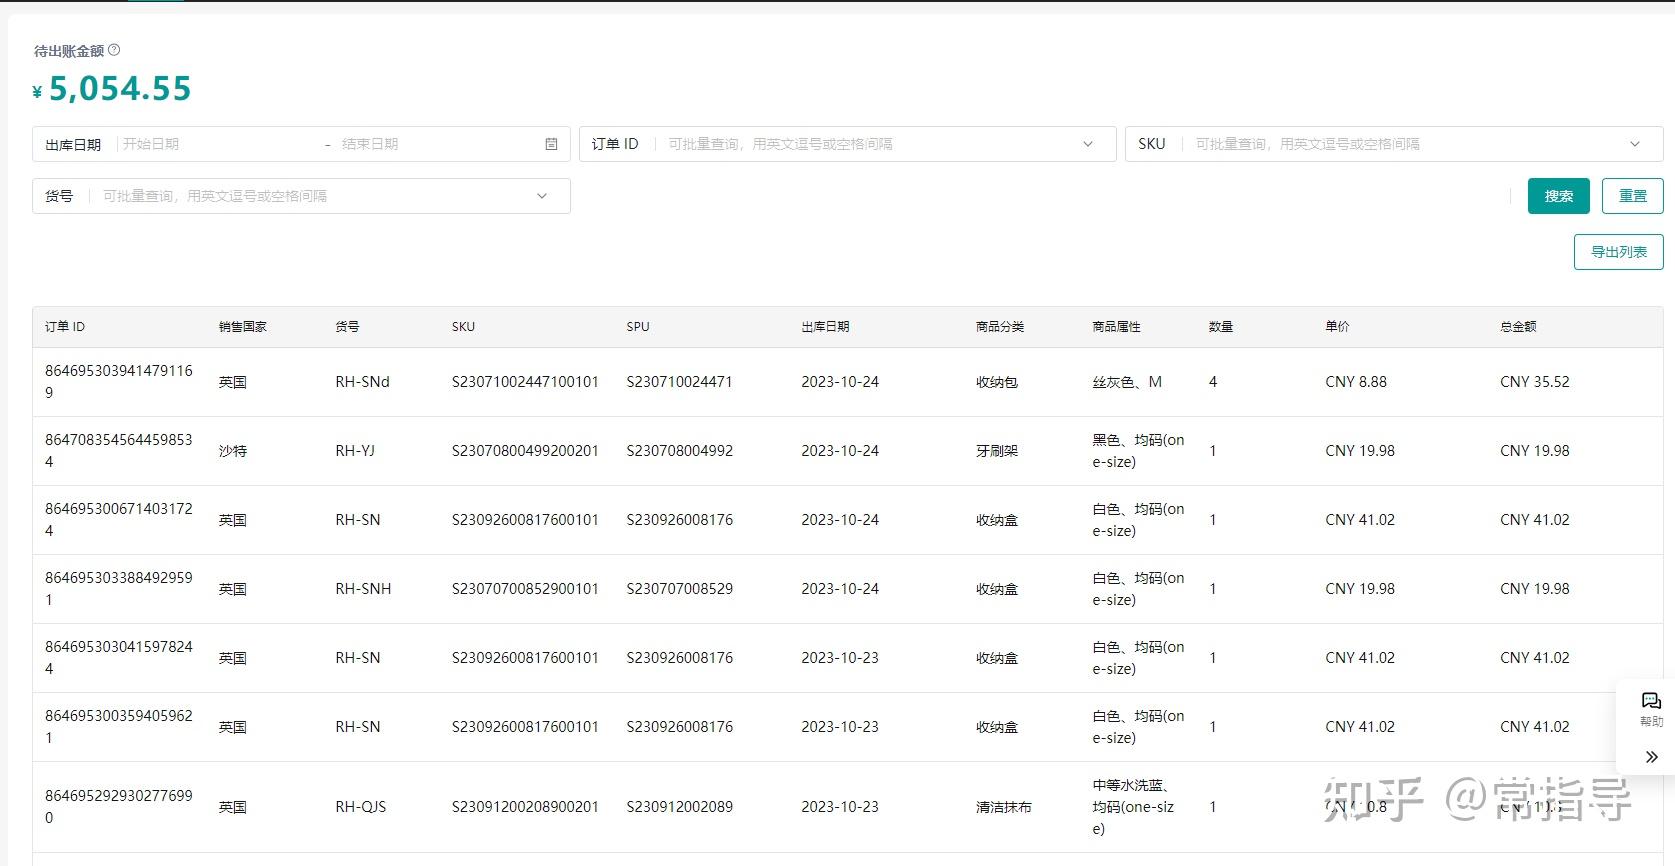Viewport: 1675px width, 866px height.
Task: Click the 数量 column header
Action: 1221,327
